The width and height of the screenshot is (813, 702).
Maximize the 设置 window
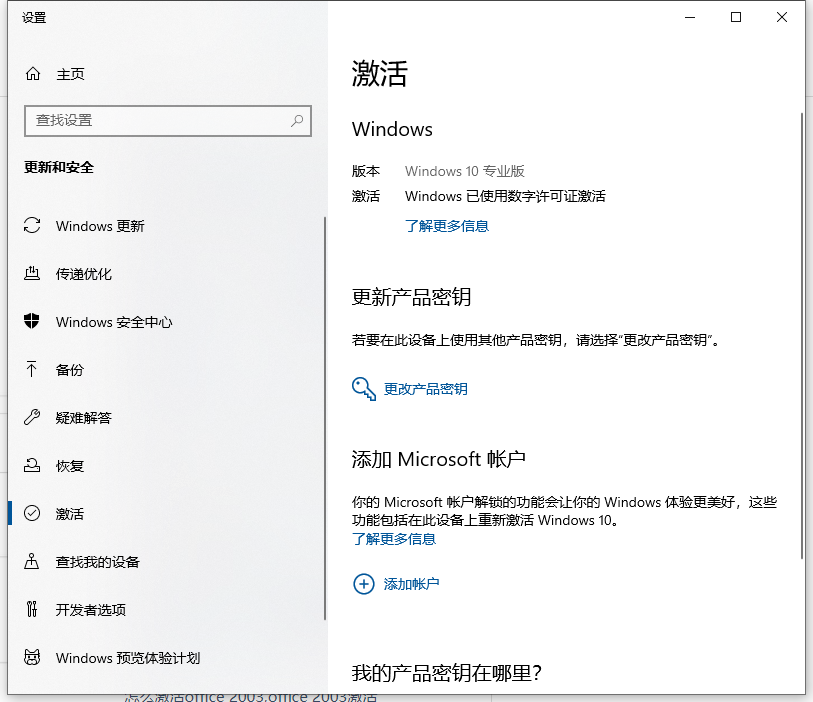(x=736, y=17)
